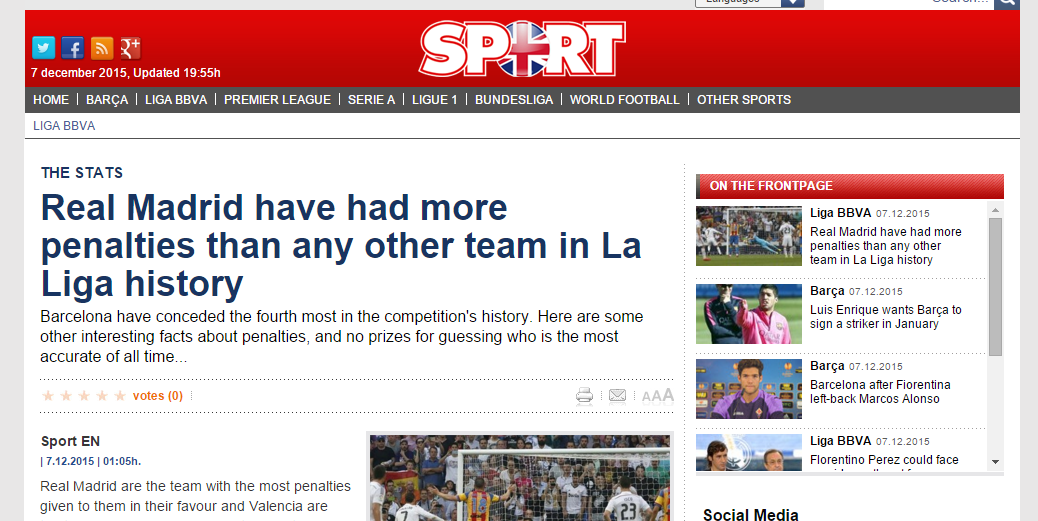Open the PREMIER LEAGUE menu item
Image resolution: width=1038 pixels, height=521 pixels.
click(x=277, y=99)
